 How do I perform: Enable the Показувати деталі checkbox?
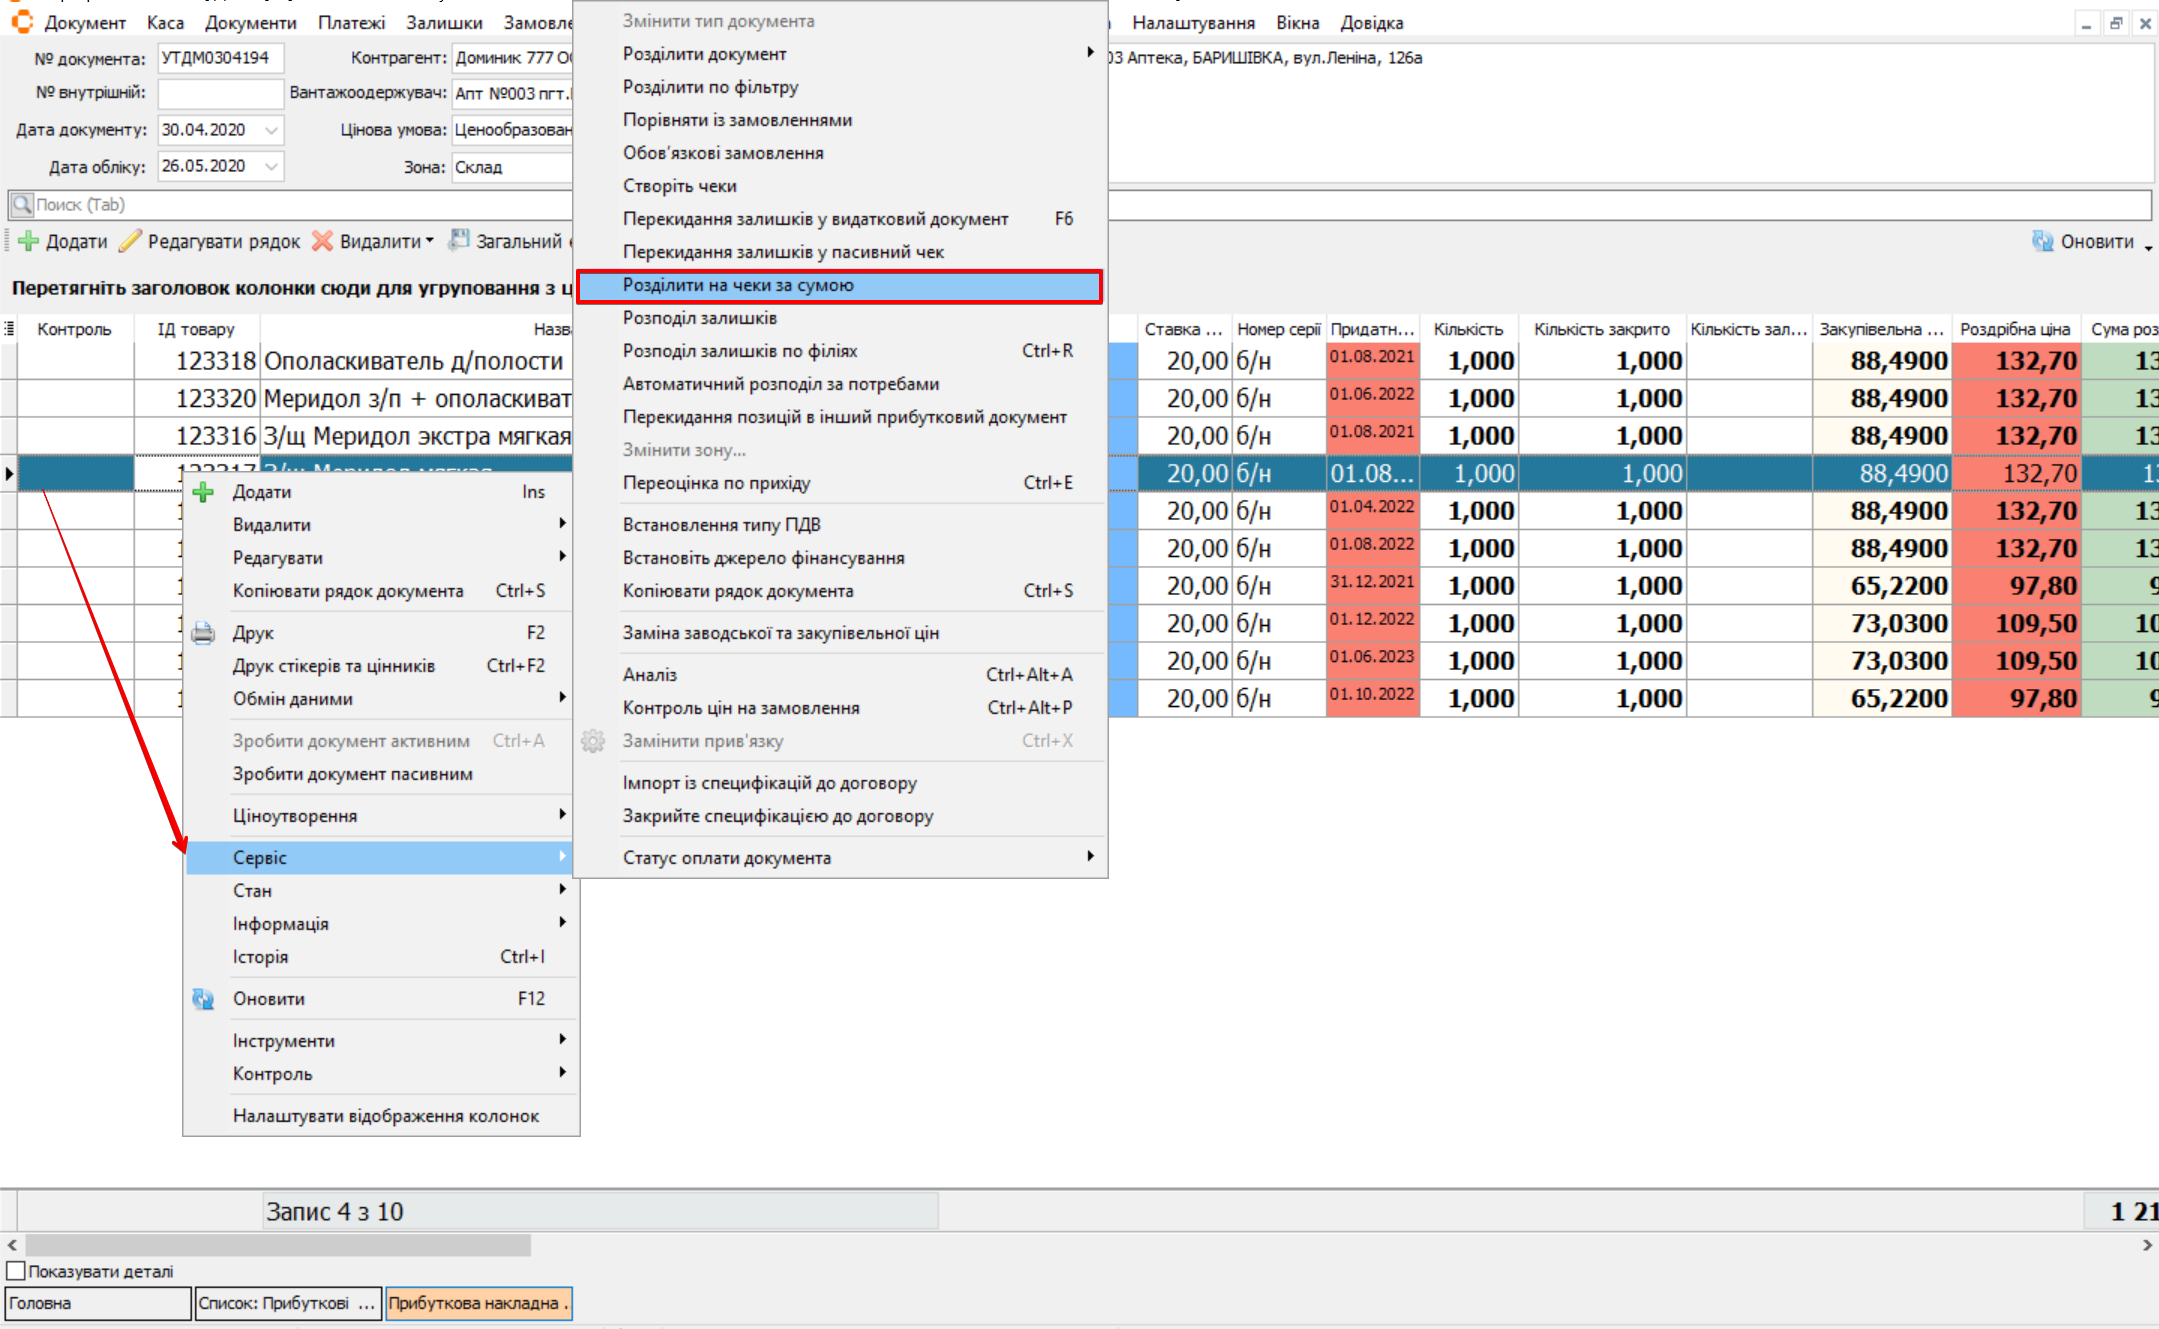16,1271
